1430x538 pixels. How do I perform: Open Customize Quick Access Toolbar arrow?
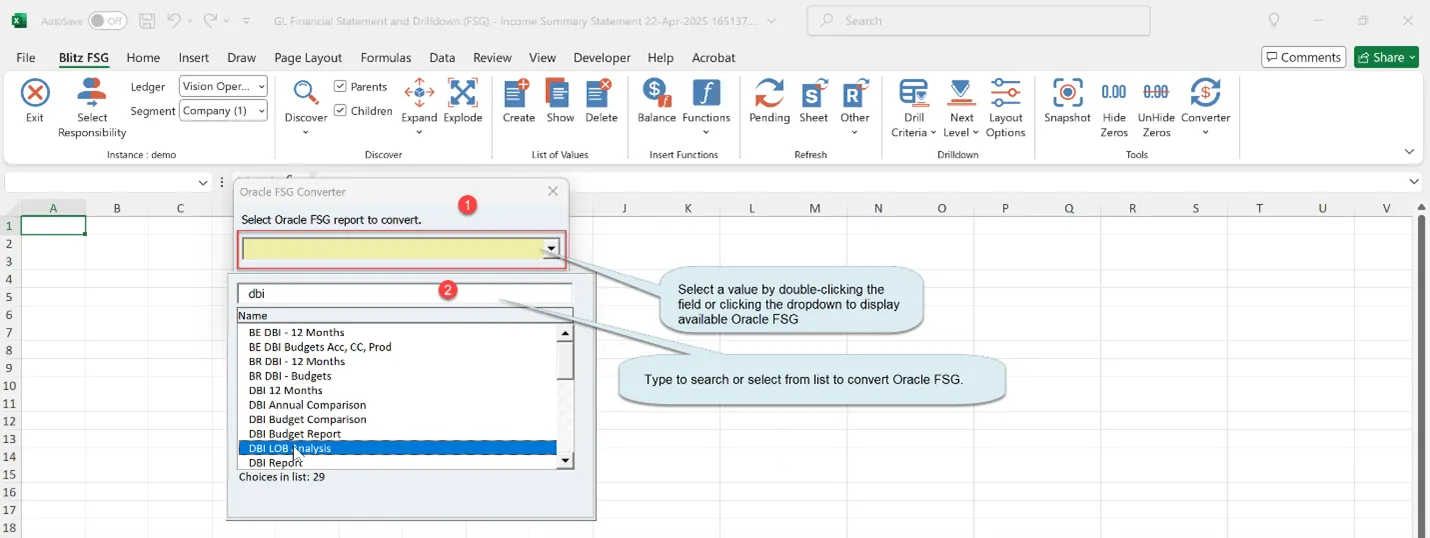coord(248,20)
